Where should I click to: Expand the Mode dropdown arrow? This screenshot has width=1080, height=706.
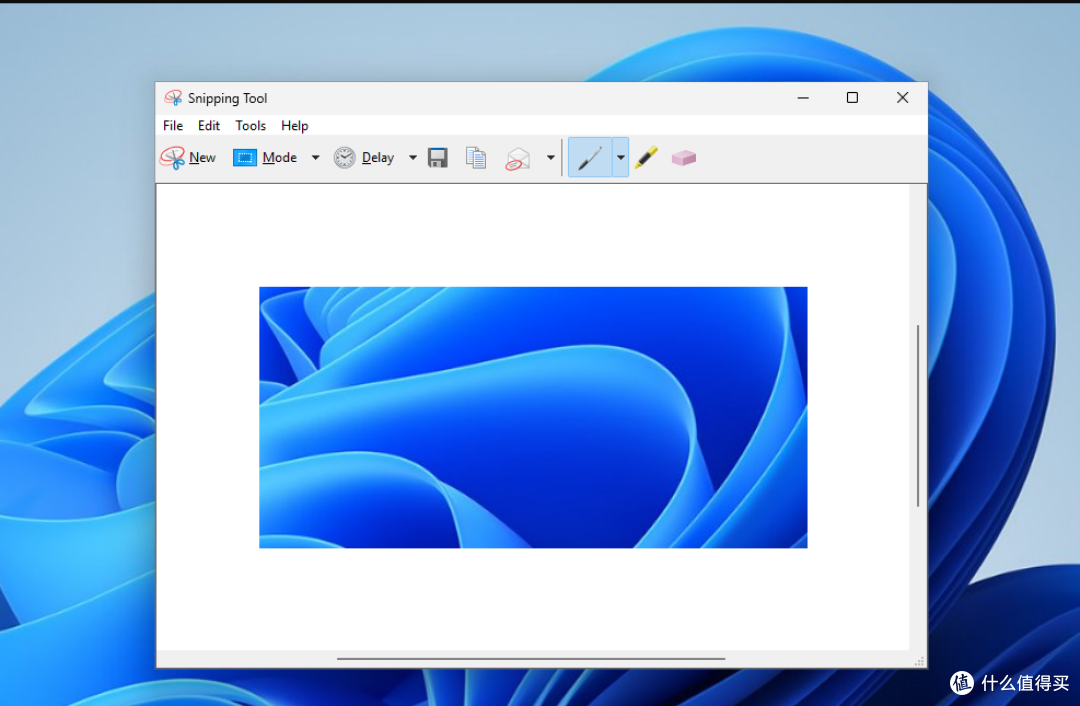(x=315, y=158)
